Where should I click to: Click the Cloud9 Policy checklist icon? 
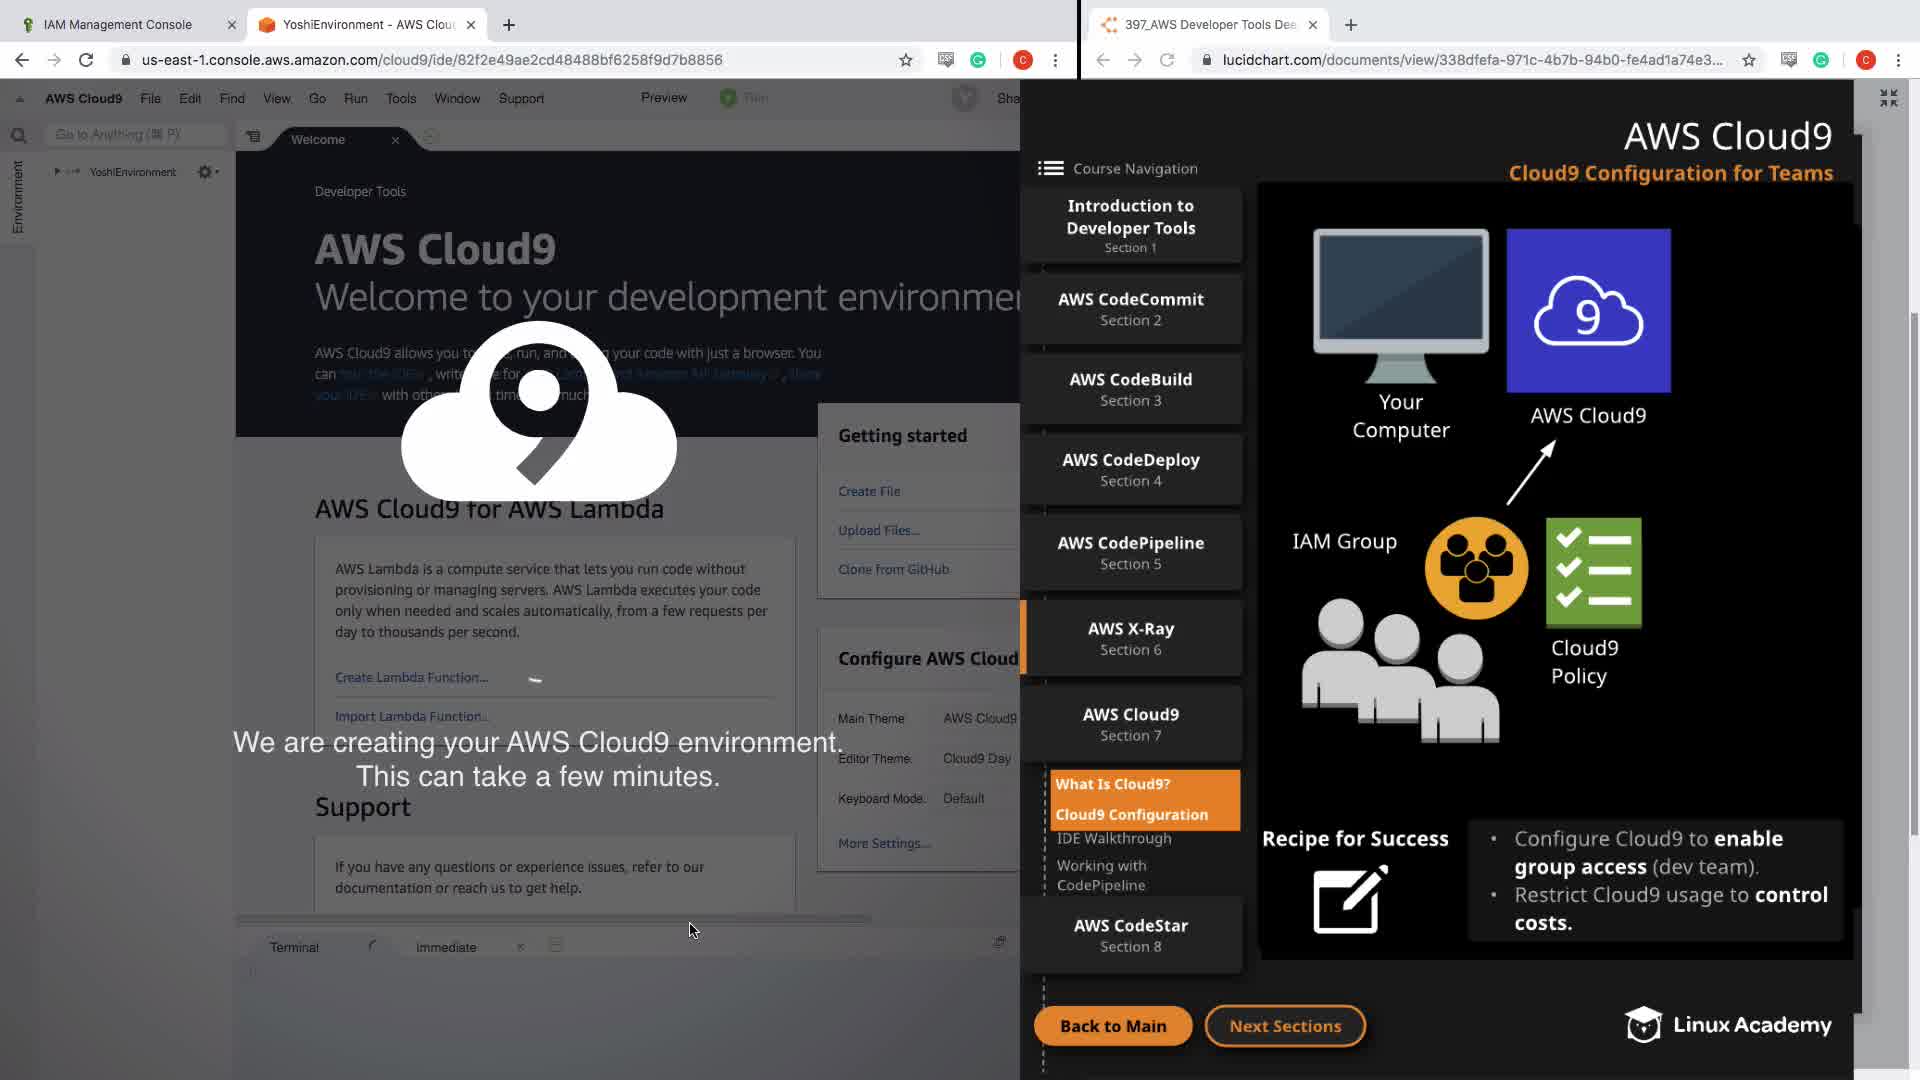click(x=1593, y=572)
